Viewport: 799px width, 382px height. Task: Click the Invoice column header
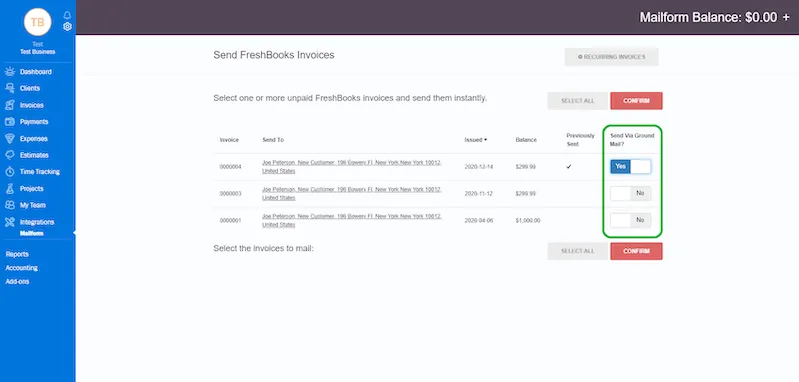click(229, 140)
